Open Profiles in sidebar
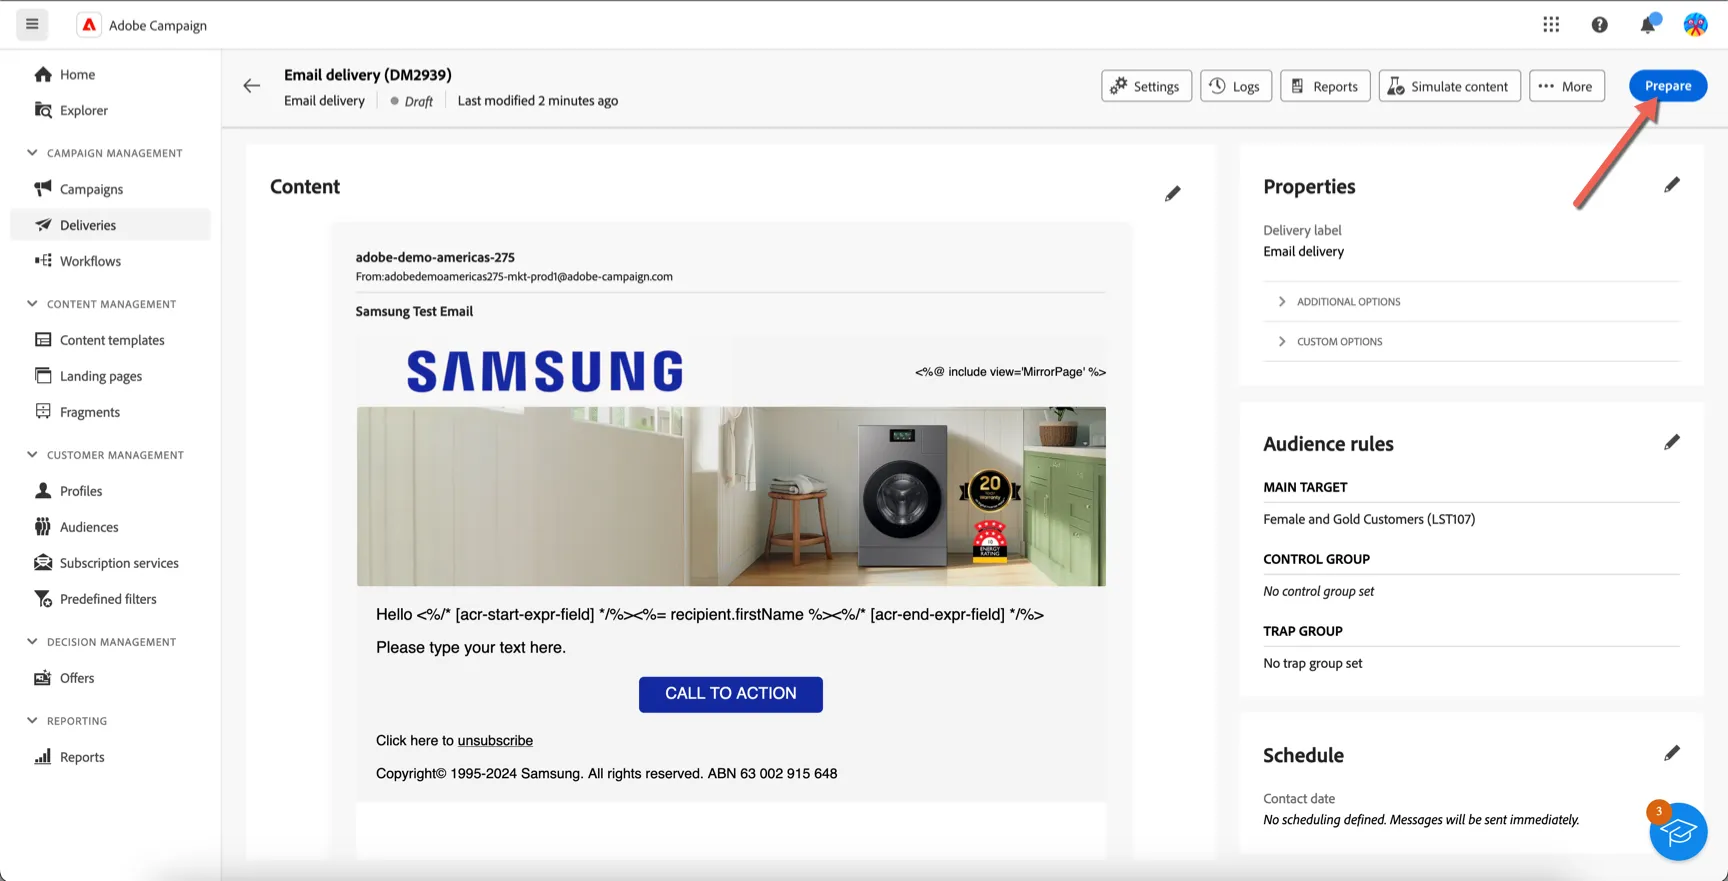 (x=110, y=491)
